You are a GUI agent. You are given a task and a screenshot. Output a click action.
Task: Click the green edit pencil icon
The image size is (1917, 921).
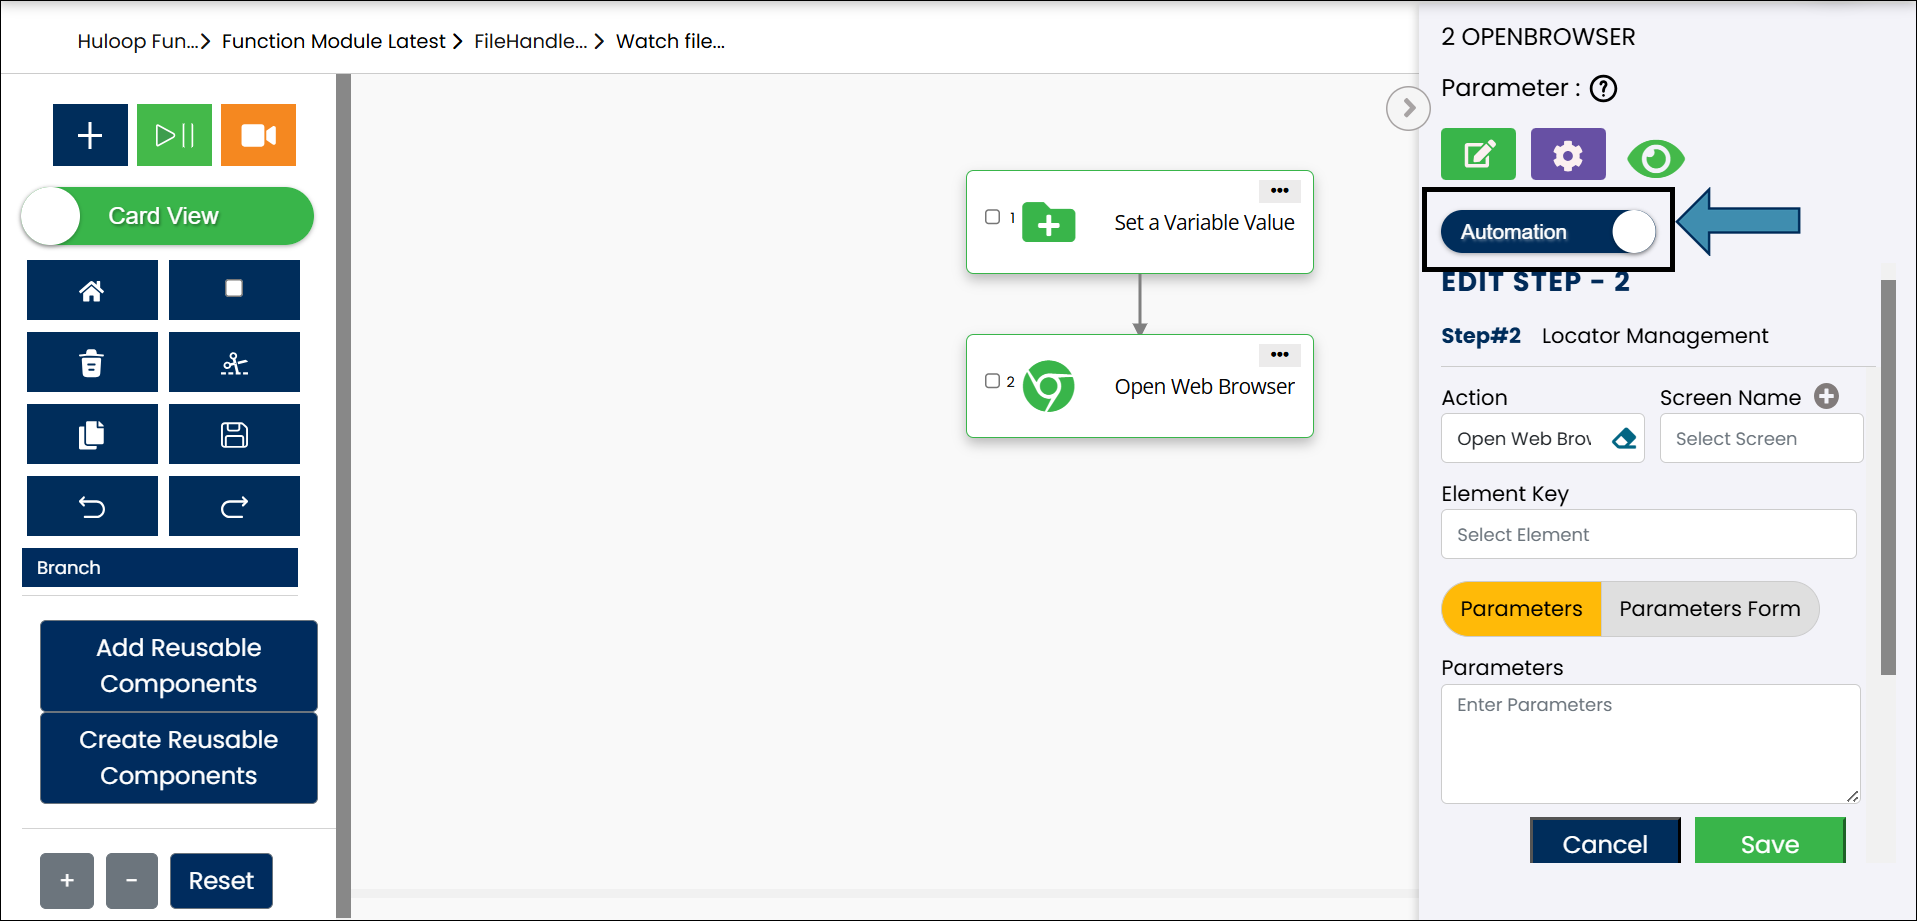1478,155
